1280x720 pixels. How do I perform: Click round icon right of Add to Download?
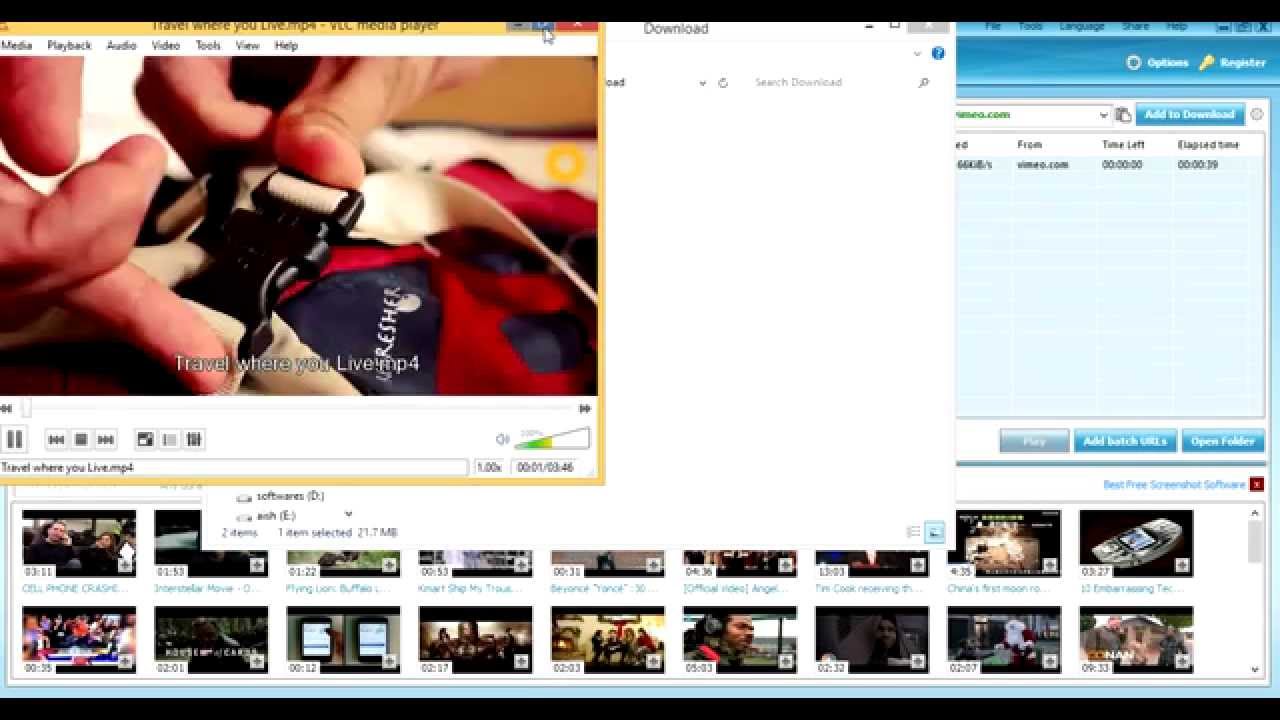point(1257,114)
